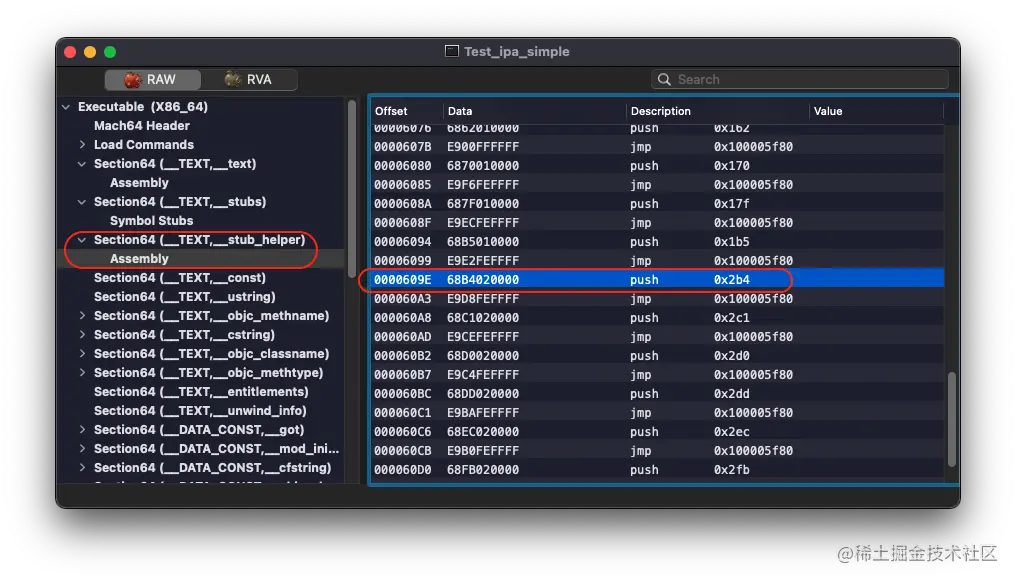Select Section64 (__TEXT,__cstring) row label

(x=185, y=334)
